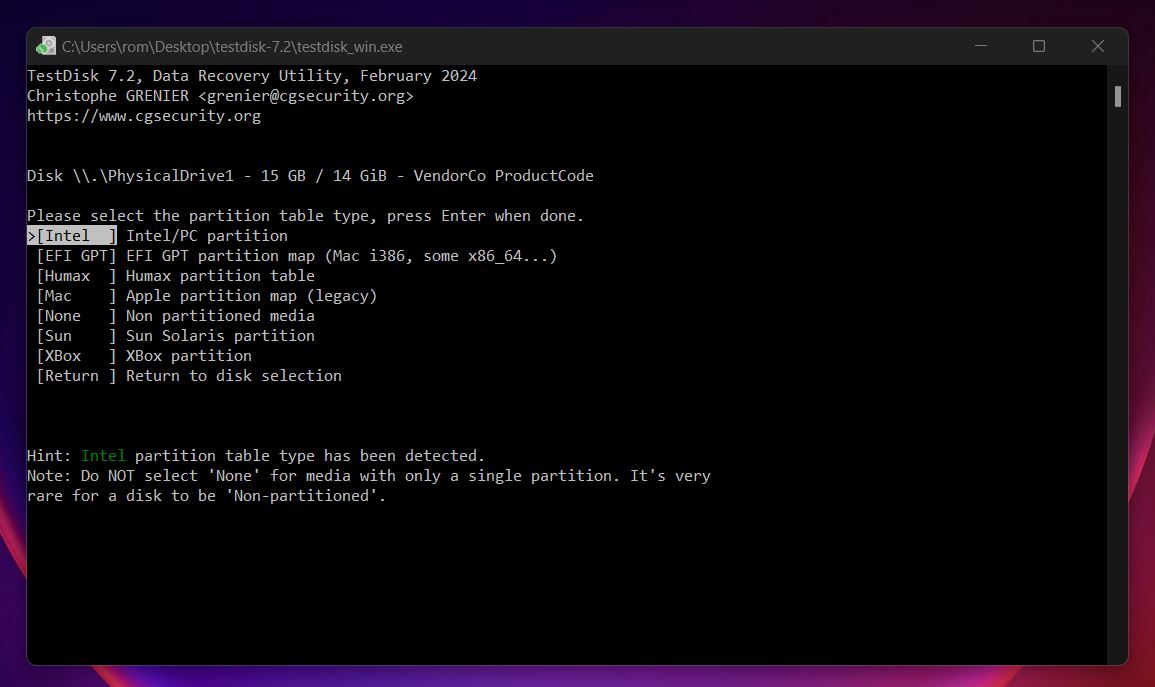Close the testdisk_win.exe console window
This screenshot has width=1155, height=687.
click(1098, 46)
